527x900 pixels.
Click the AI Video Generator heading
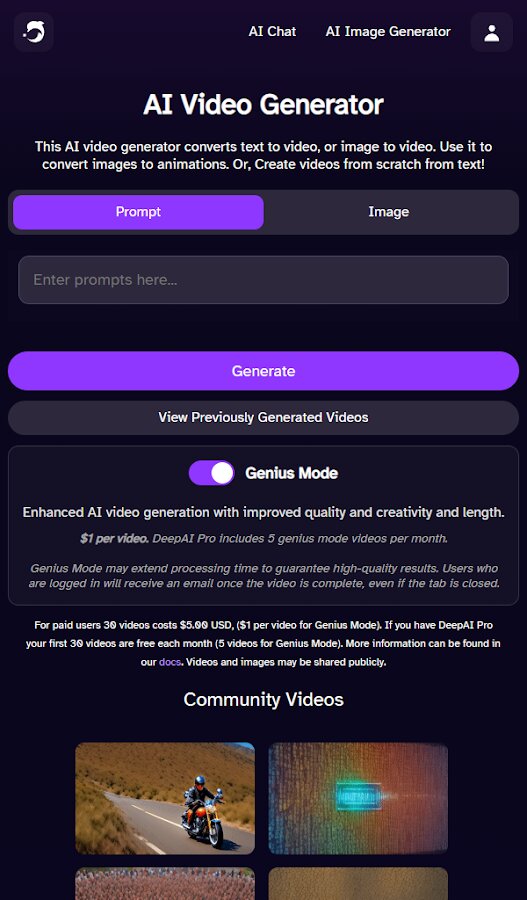[264, 104]
